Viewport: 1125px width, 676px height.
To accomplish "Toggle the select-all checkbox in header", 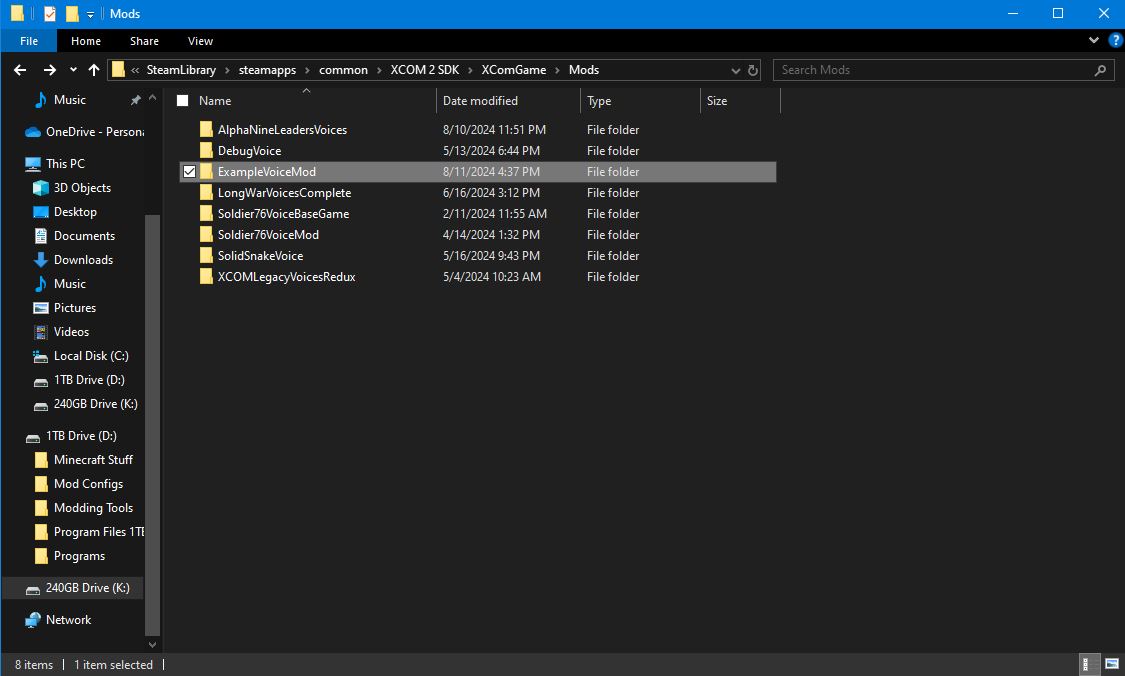I will click(x=183, y=100).
